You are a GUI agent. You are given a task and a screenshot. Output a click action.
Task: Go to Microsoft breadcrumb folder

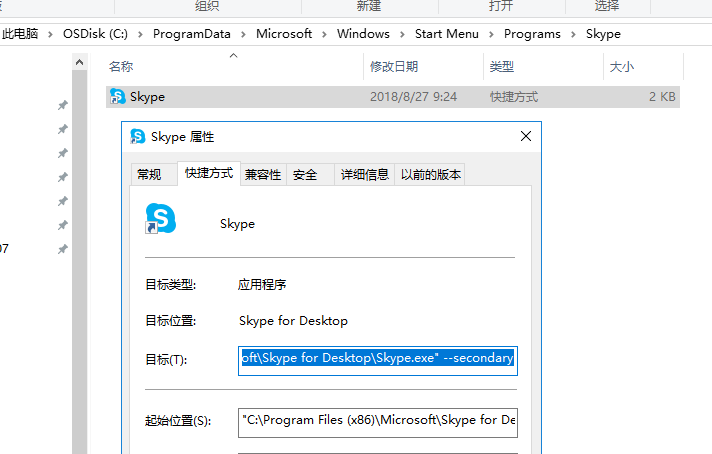[284, 34]
